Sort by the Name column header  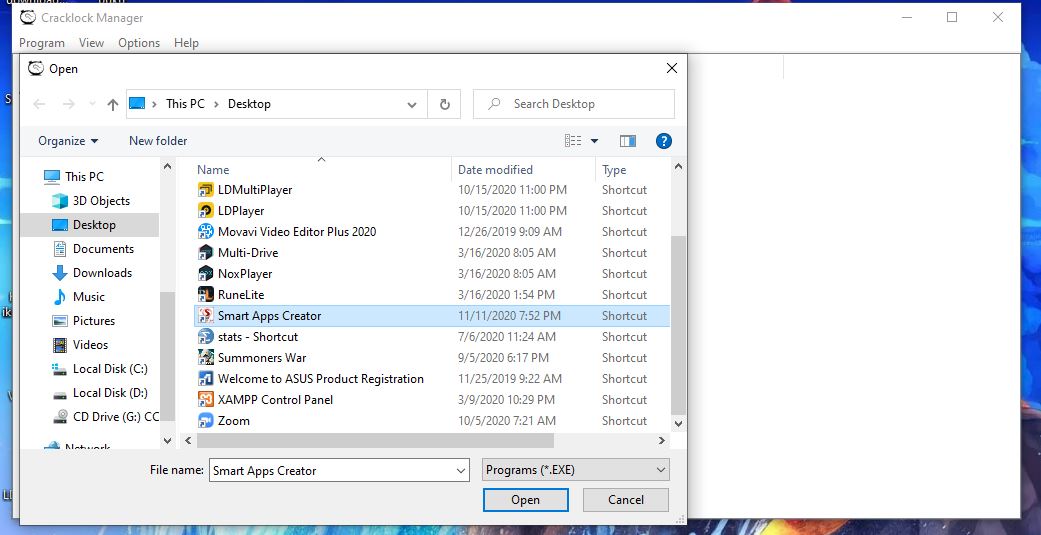click(213, 170)
